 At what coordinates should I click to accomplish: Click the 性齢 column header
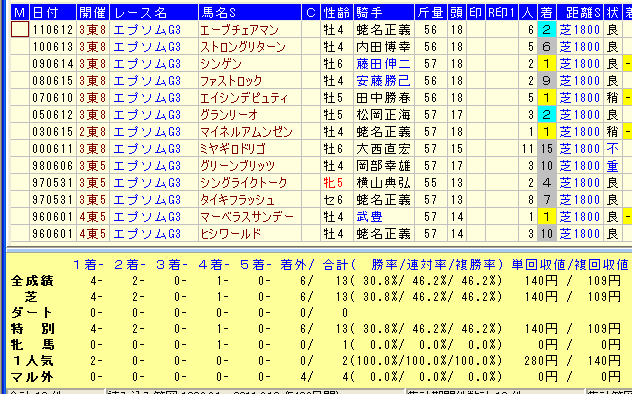[337, 12]
